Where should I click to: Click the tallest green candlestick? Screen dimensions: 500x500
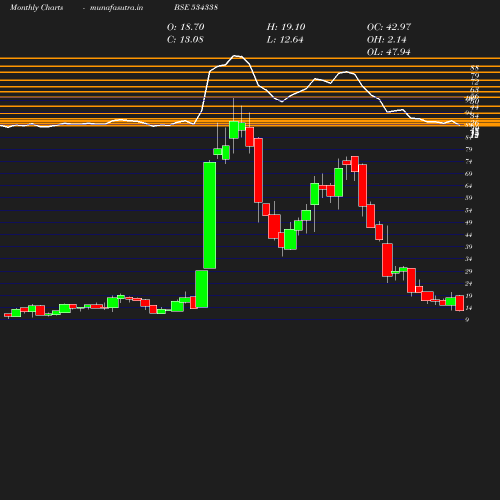pos(210,215)
